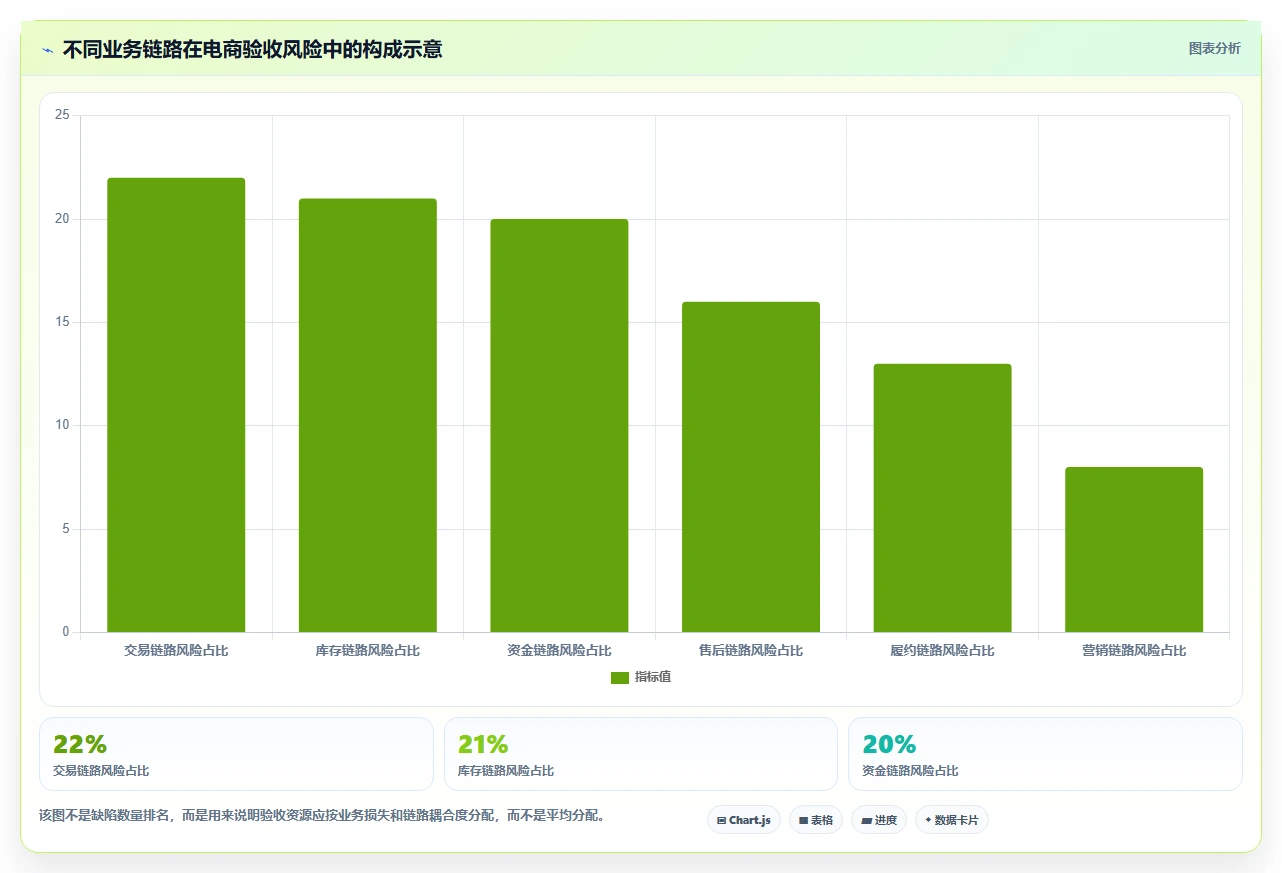Open the 22% 交易链路风险占比 data card
Screen dimensions: 1282x873
coord(236,754)
